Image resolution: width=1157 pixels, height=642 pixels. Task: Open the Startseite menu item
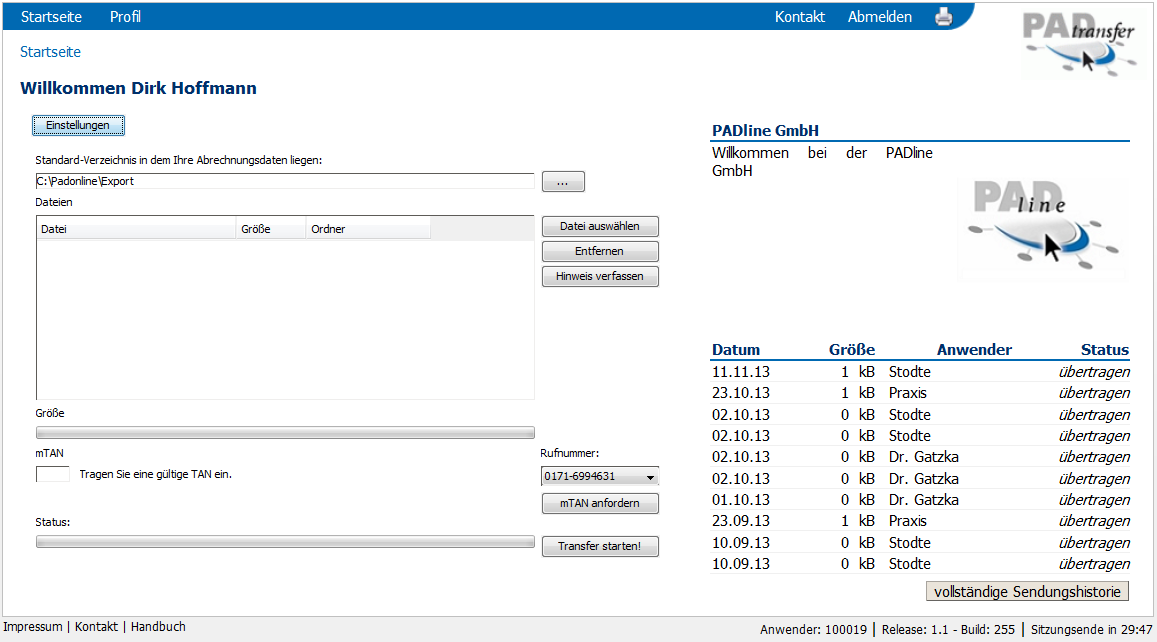[51, 17]
